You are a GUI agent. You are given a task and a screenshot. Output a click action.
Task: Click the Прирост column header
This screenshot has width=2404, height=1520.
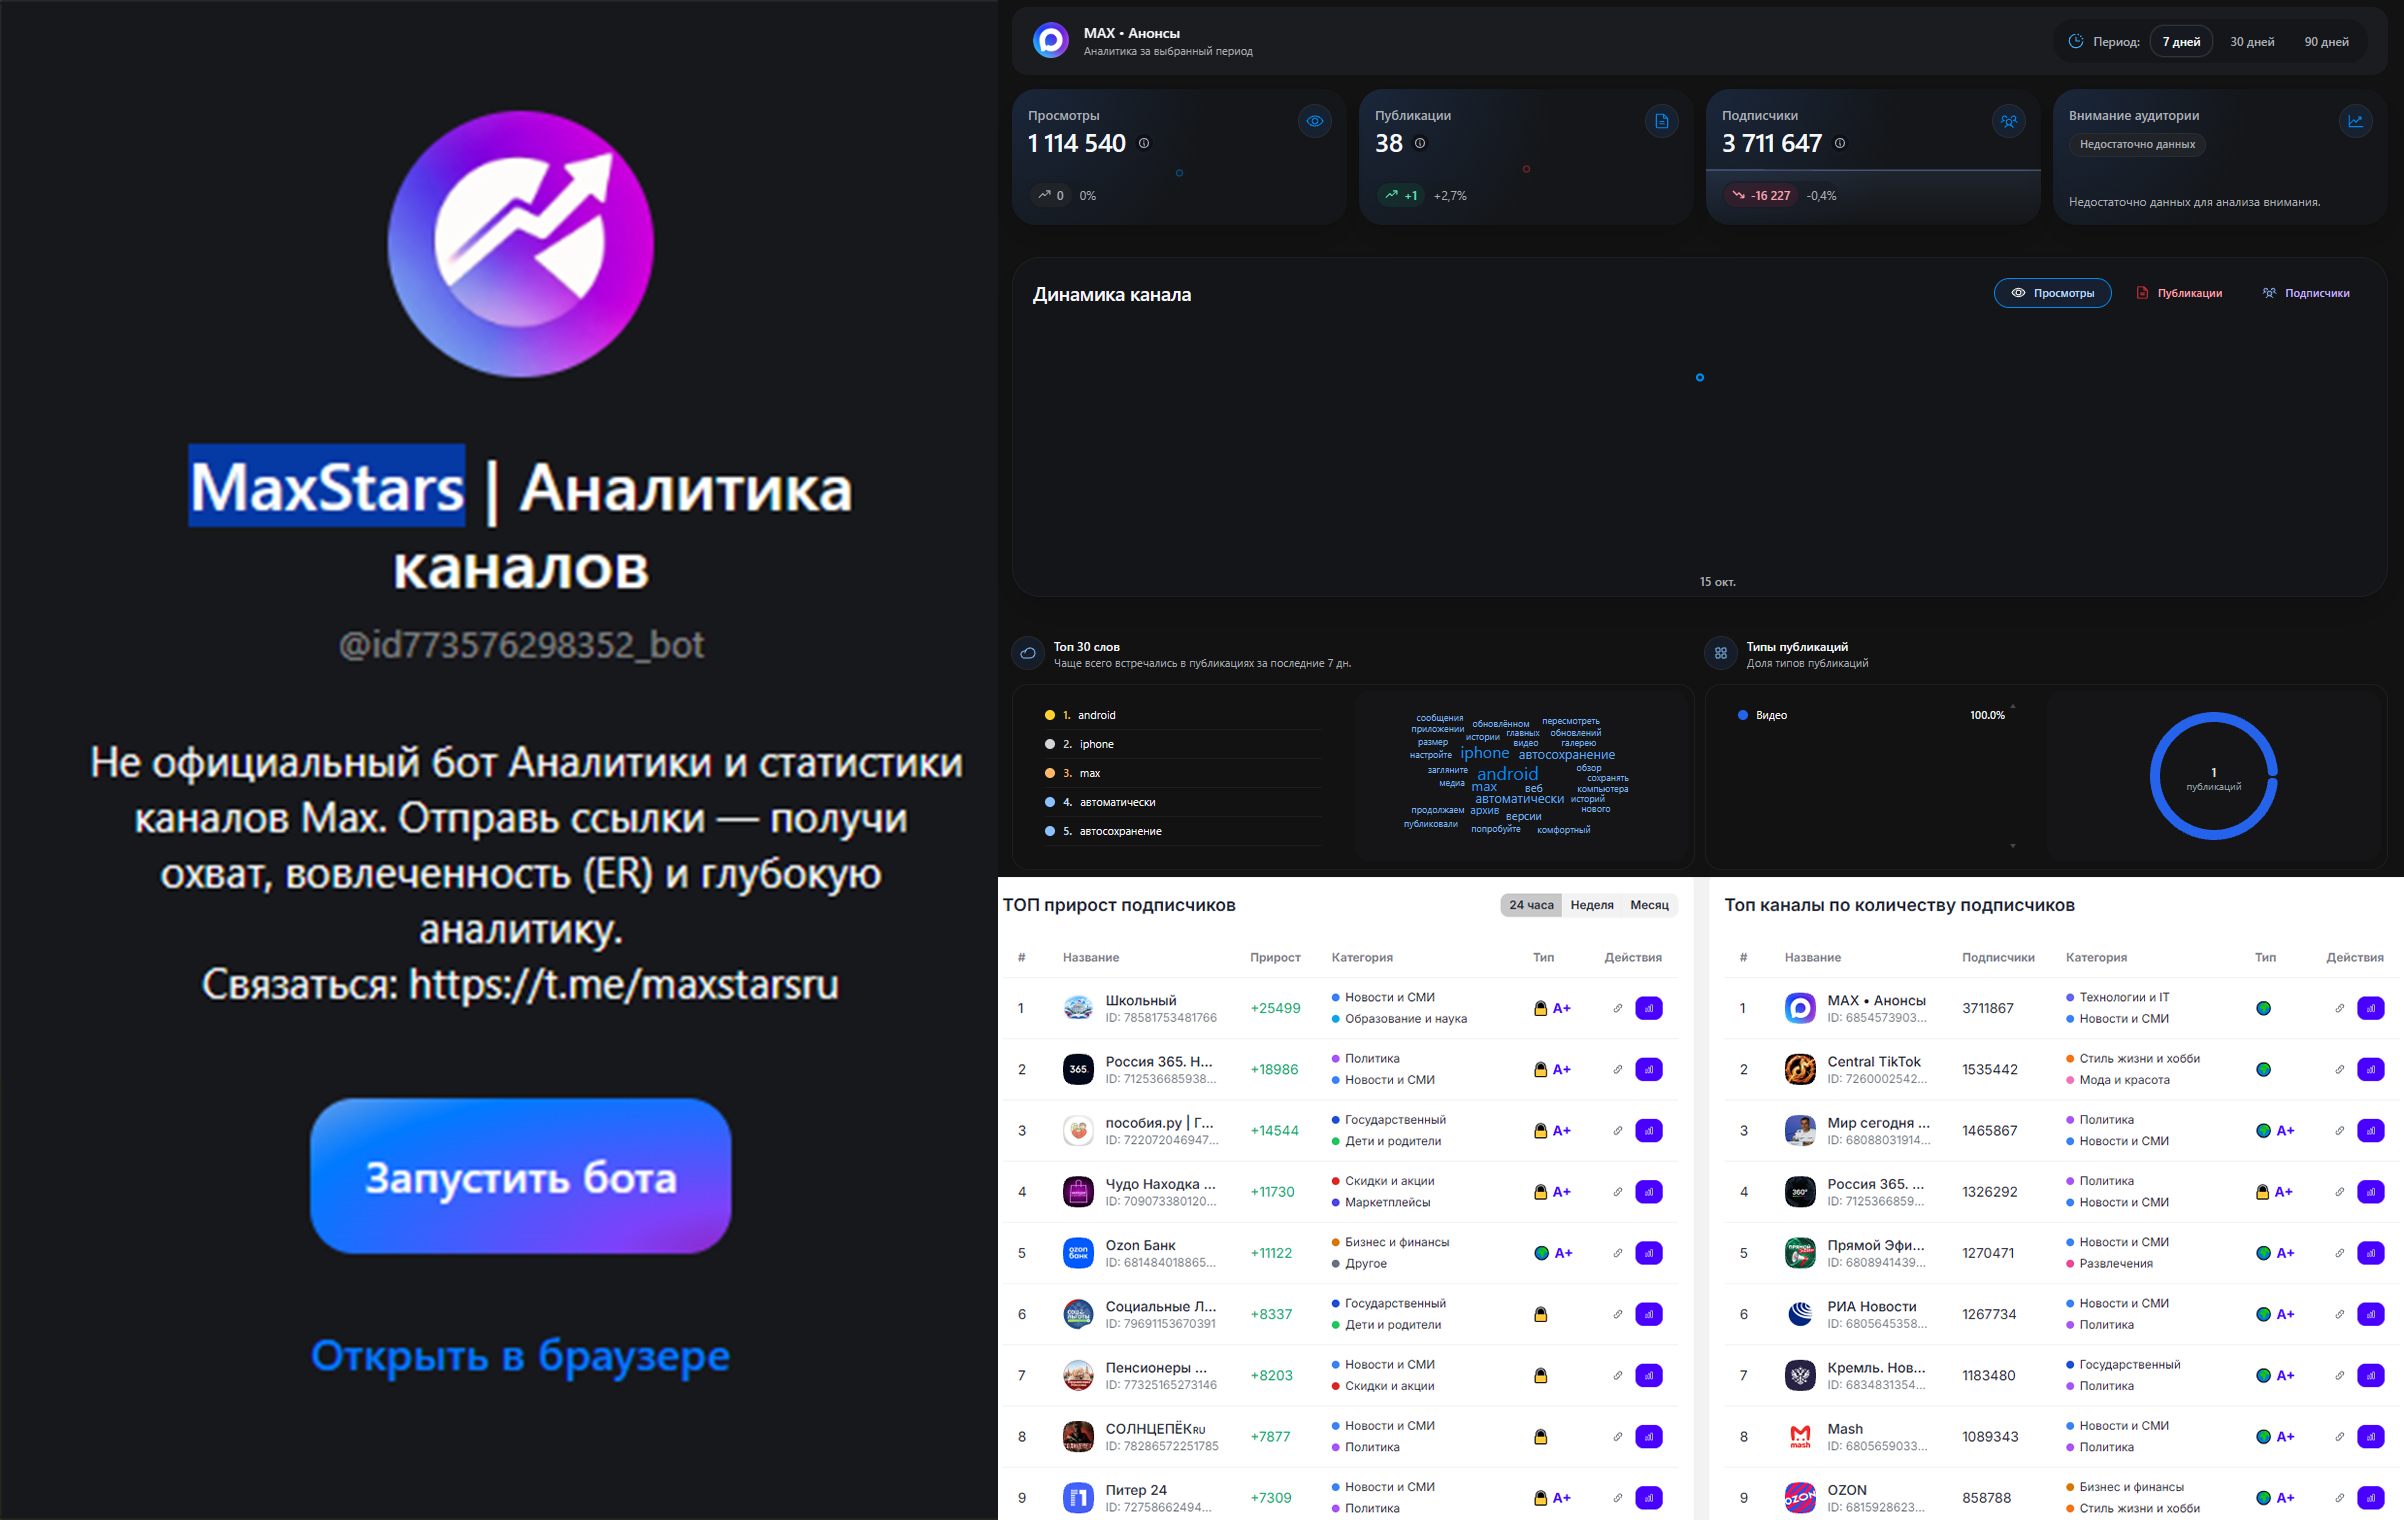click(x=1275, y=957)
